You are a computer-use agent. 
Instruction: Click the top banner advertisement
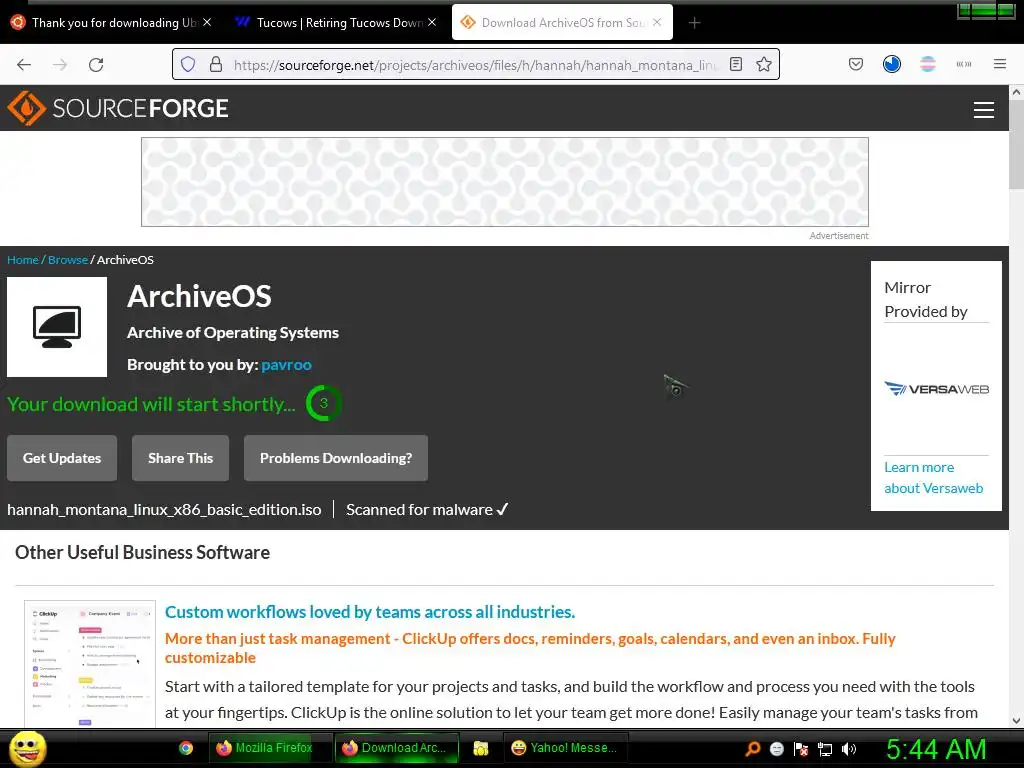(505, 182)
